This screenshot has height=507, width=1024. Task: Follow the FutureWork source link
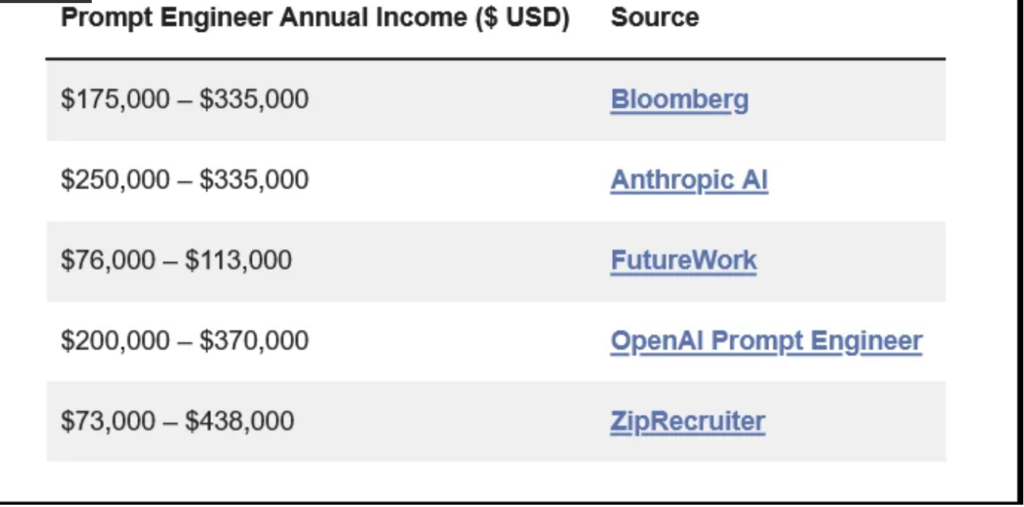click(684, 261)
